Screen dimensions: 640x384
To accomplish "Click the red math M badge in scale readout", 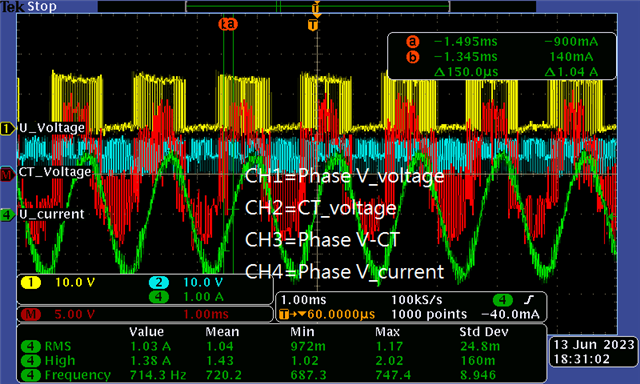I will [x=31, y=314].
